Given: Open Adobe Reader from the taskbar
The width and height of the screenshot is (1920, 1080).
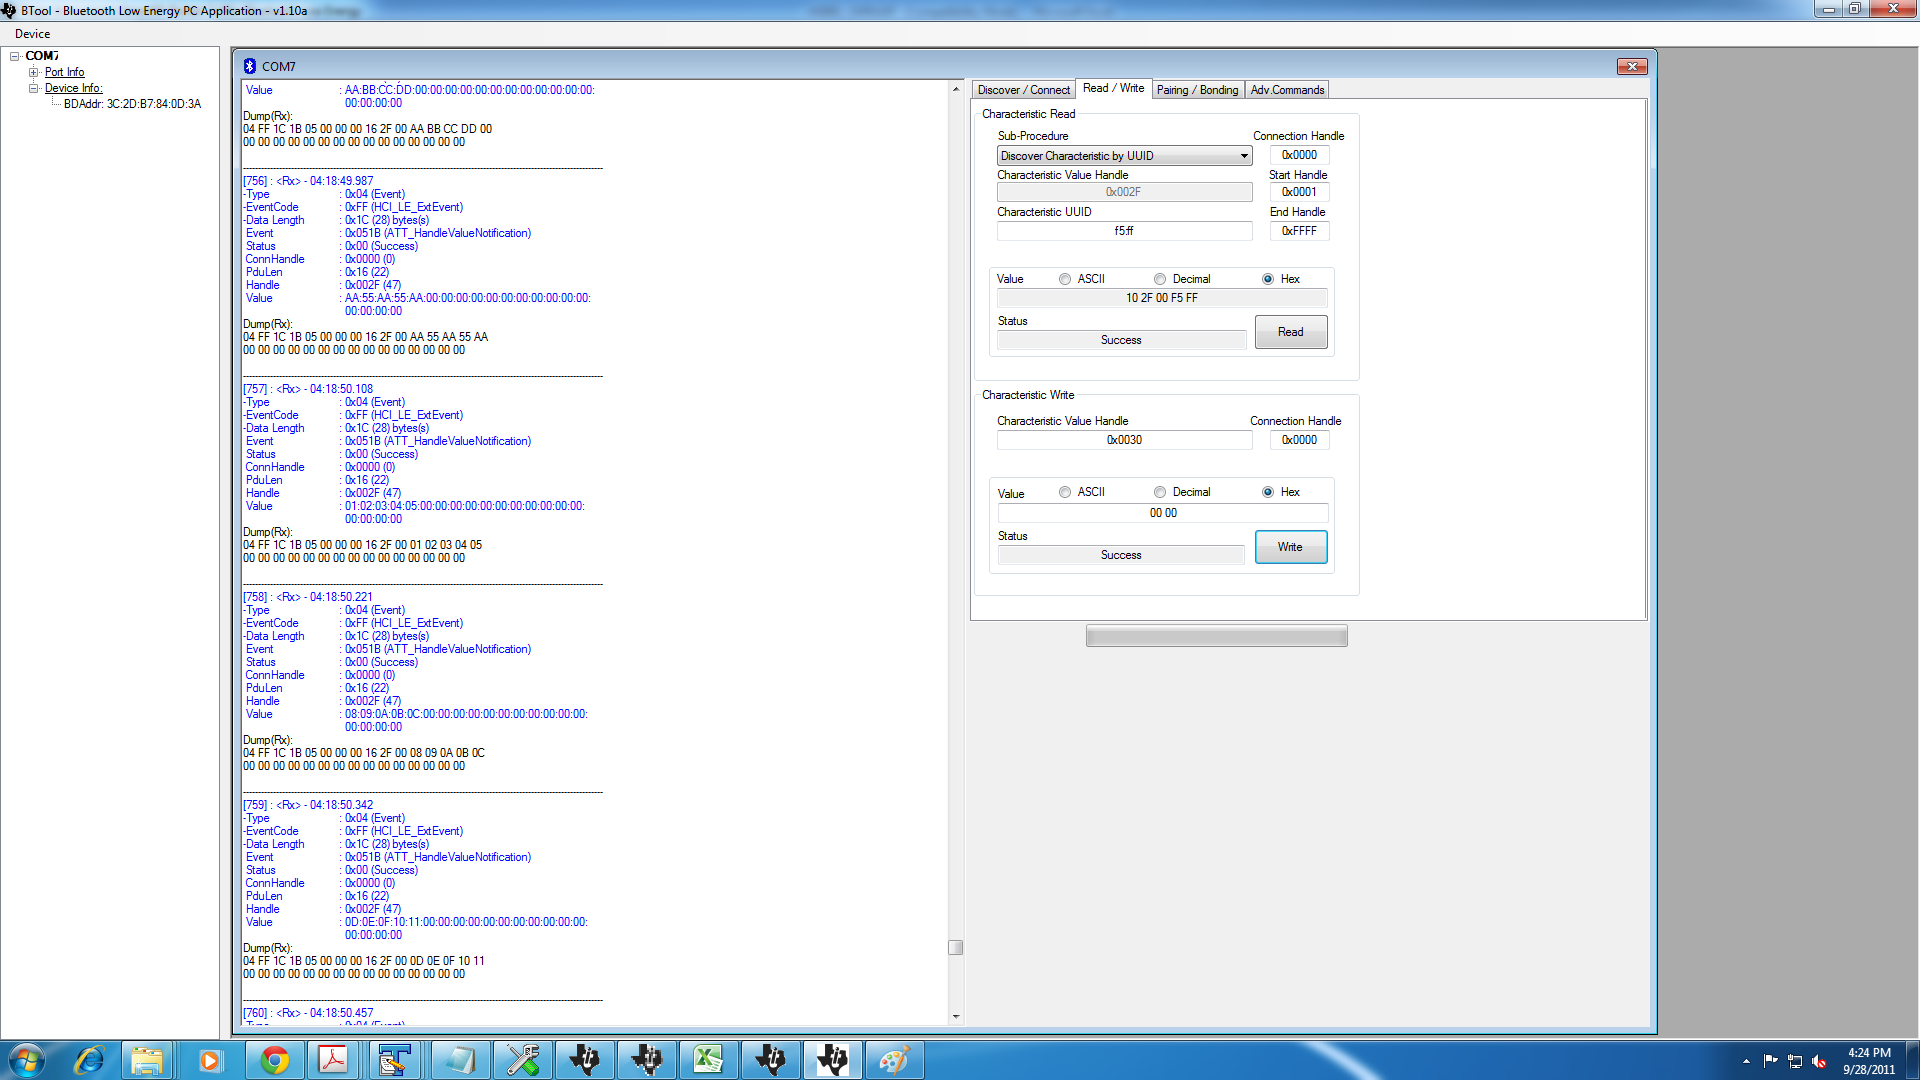Looking at the screenshot, I should 333,1060.
